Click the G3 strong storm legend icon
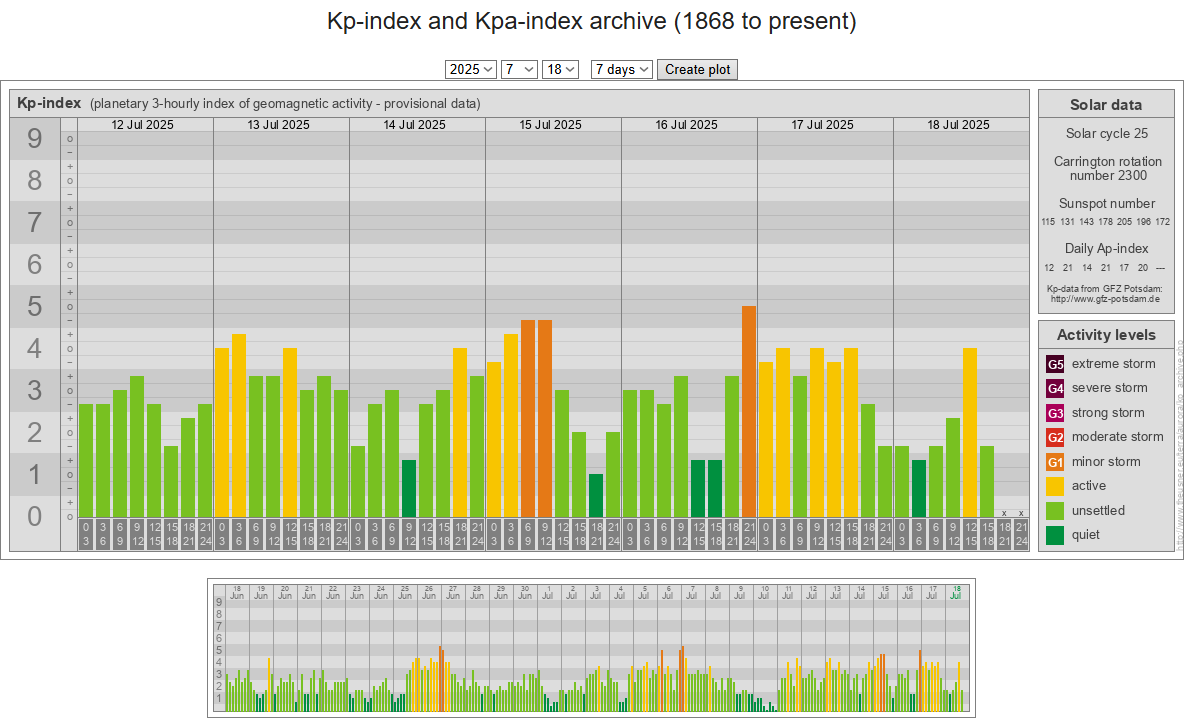1184x718 pixels. coord(1055,413)
